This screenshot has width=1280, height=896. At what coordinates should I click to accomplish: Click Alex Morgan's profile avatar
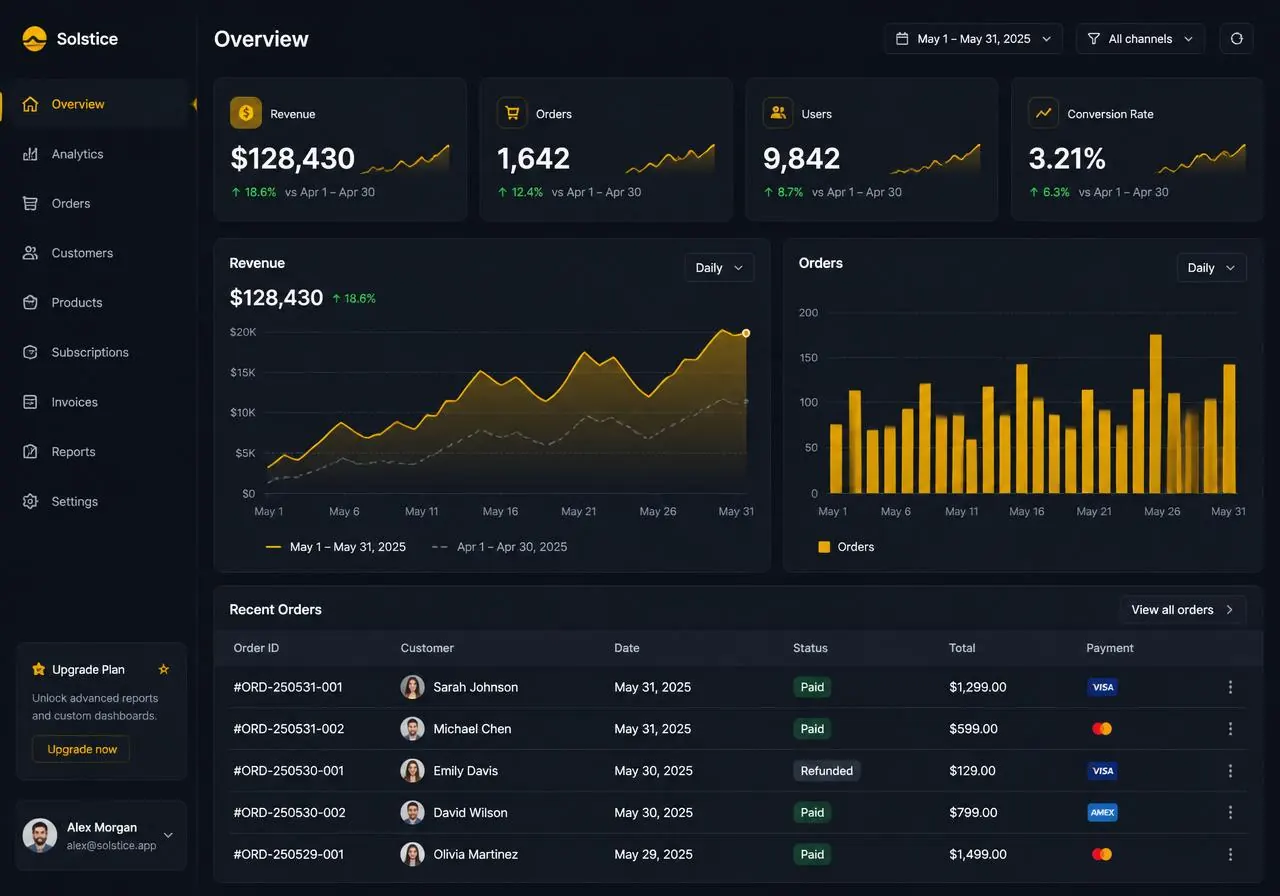(x=40, y=835)
